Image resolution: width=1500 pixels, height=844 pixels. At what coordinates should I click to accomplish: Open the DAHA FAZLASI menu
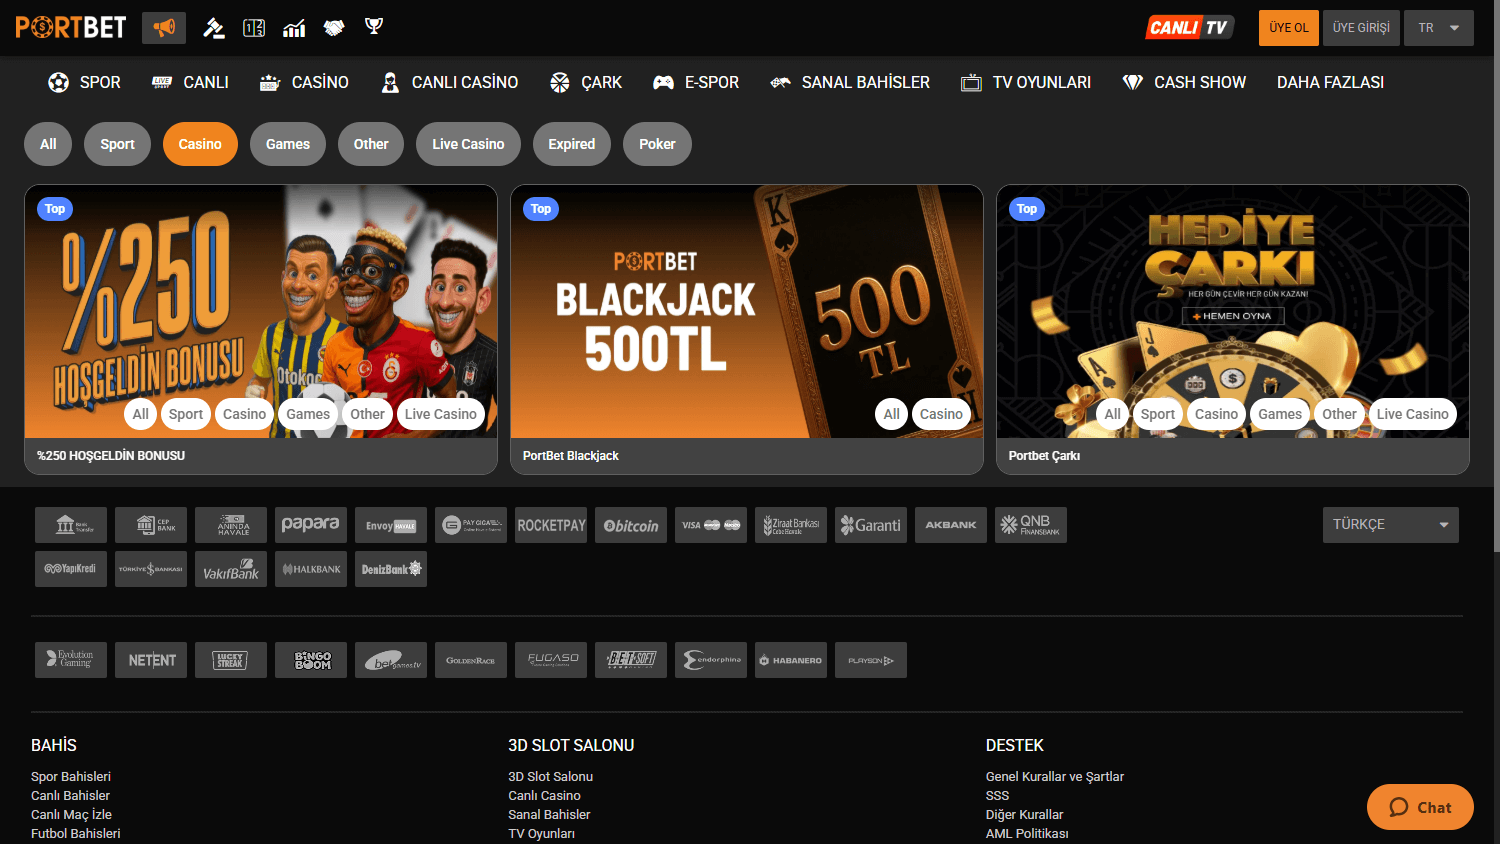pyautogui.click(x=1330, y=82)
